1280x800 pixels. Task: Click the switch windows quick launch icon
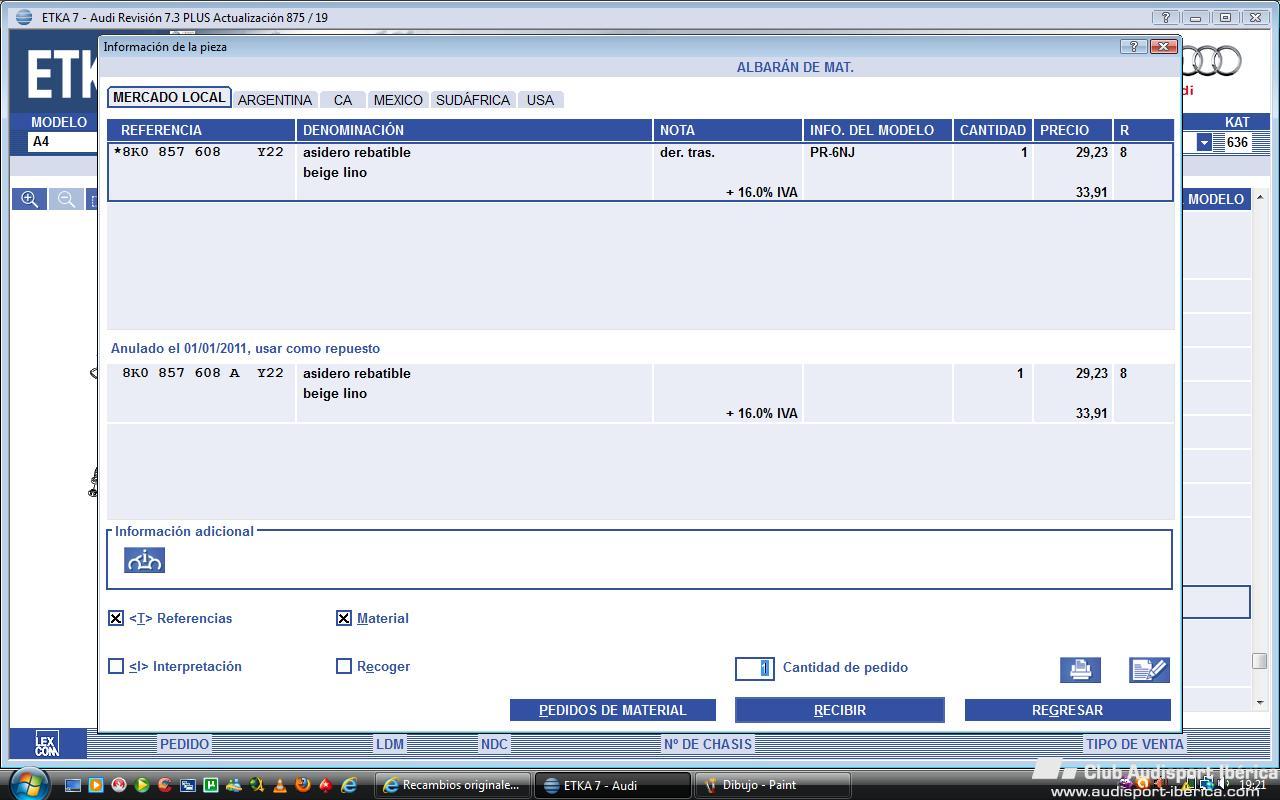[188, 785]
